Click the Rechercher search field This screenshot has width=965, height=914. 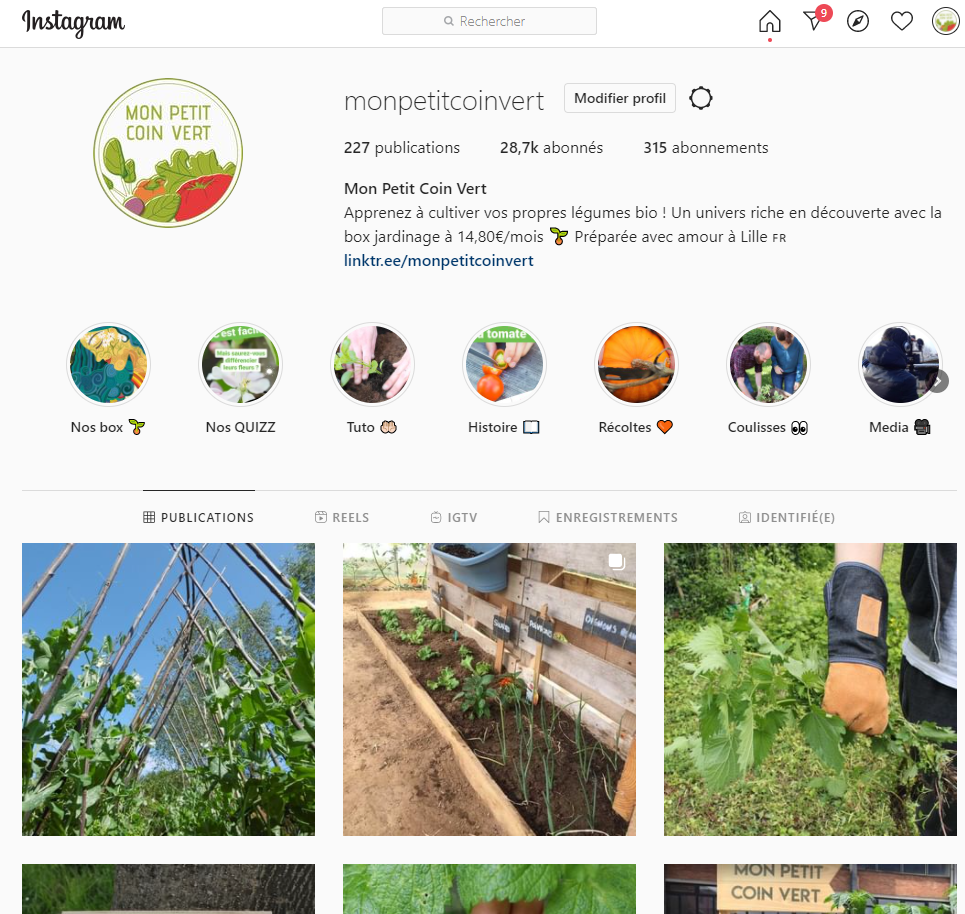click(x=489, y=21)
